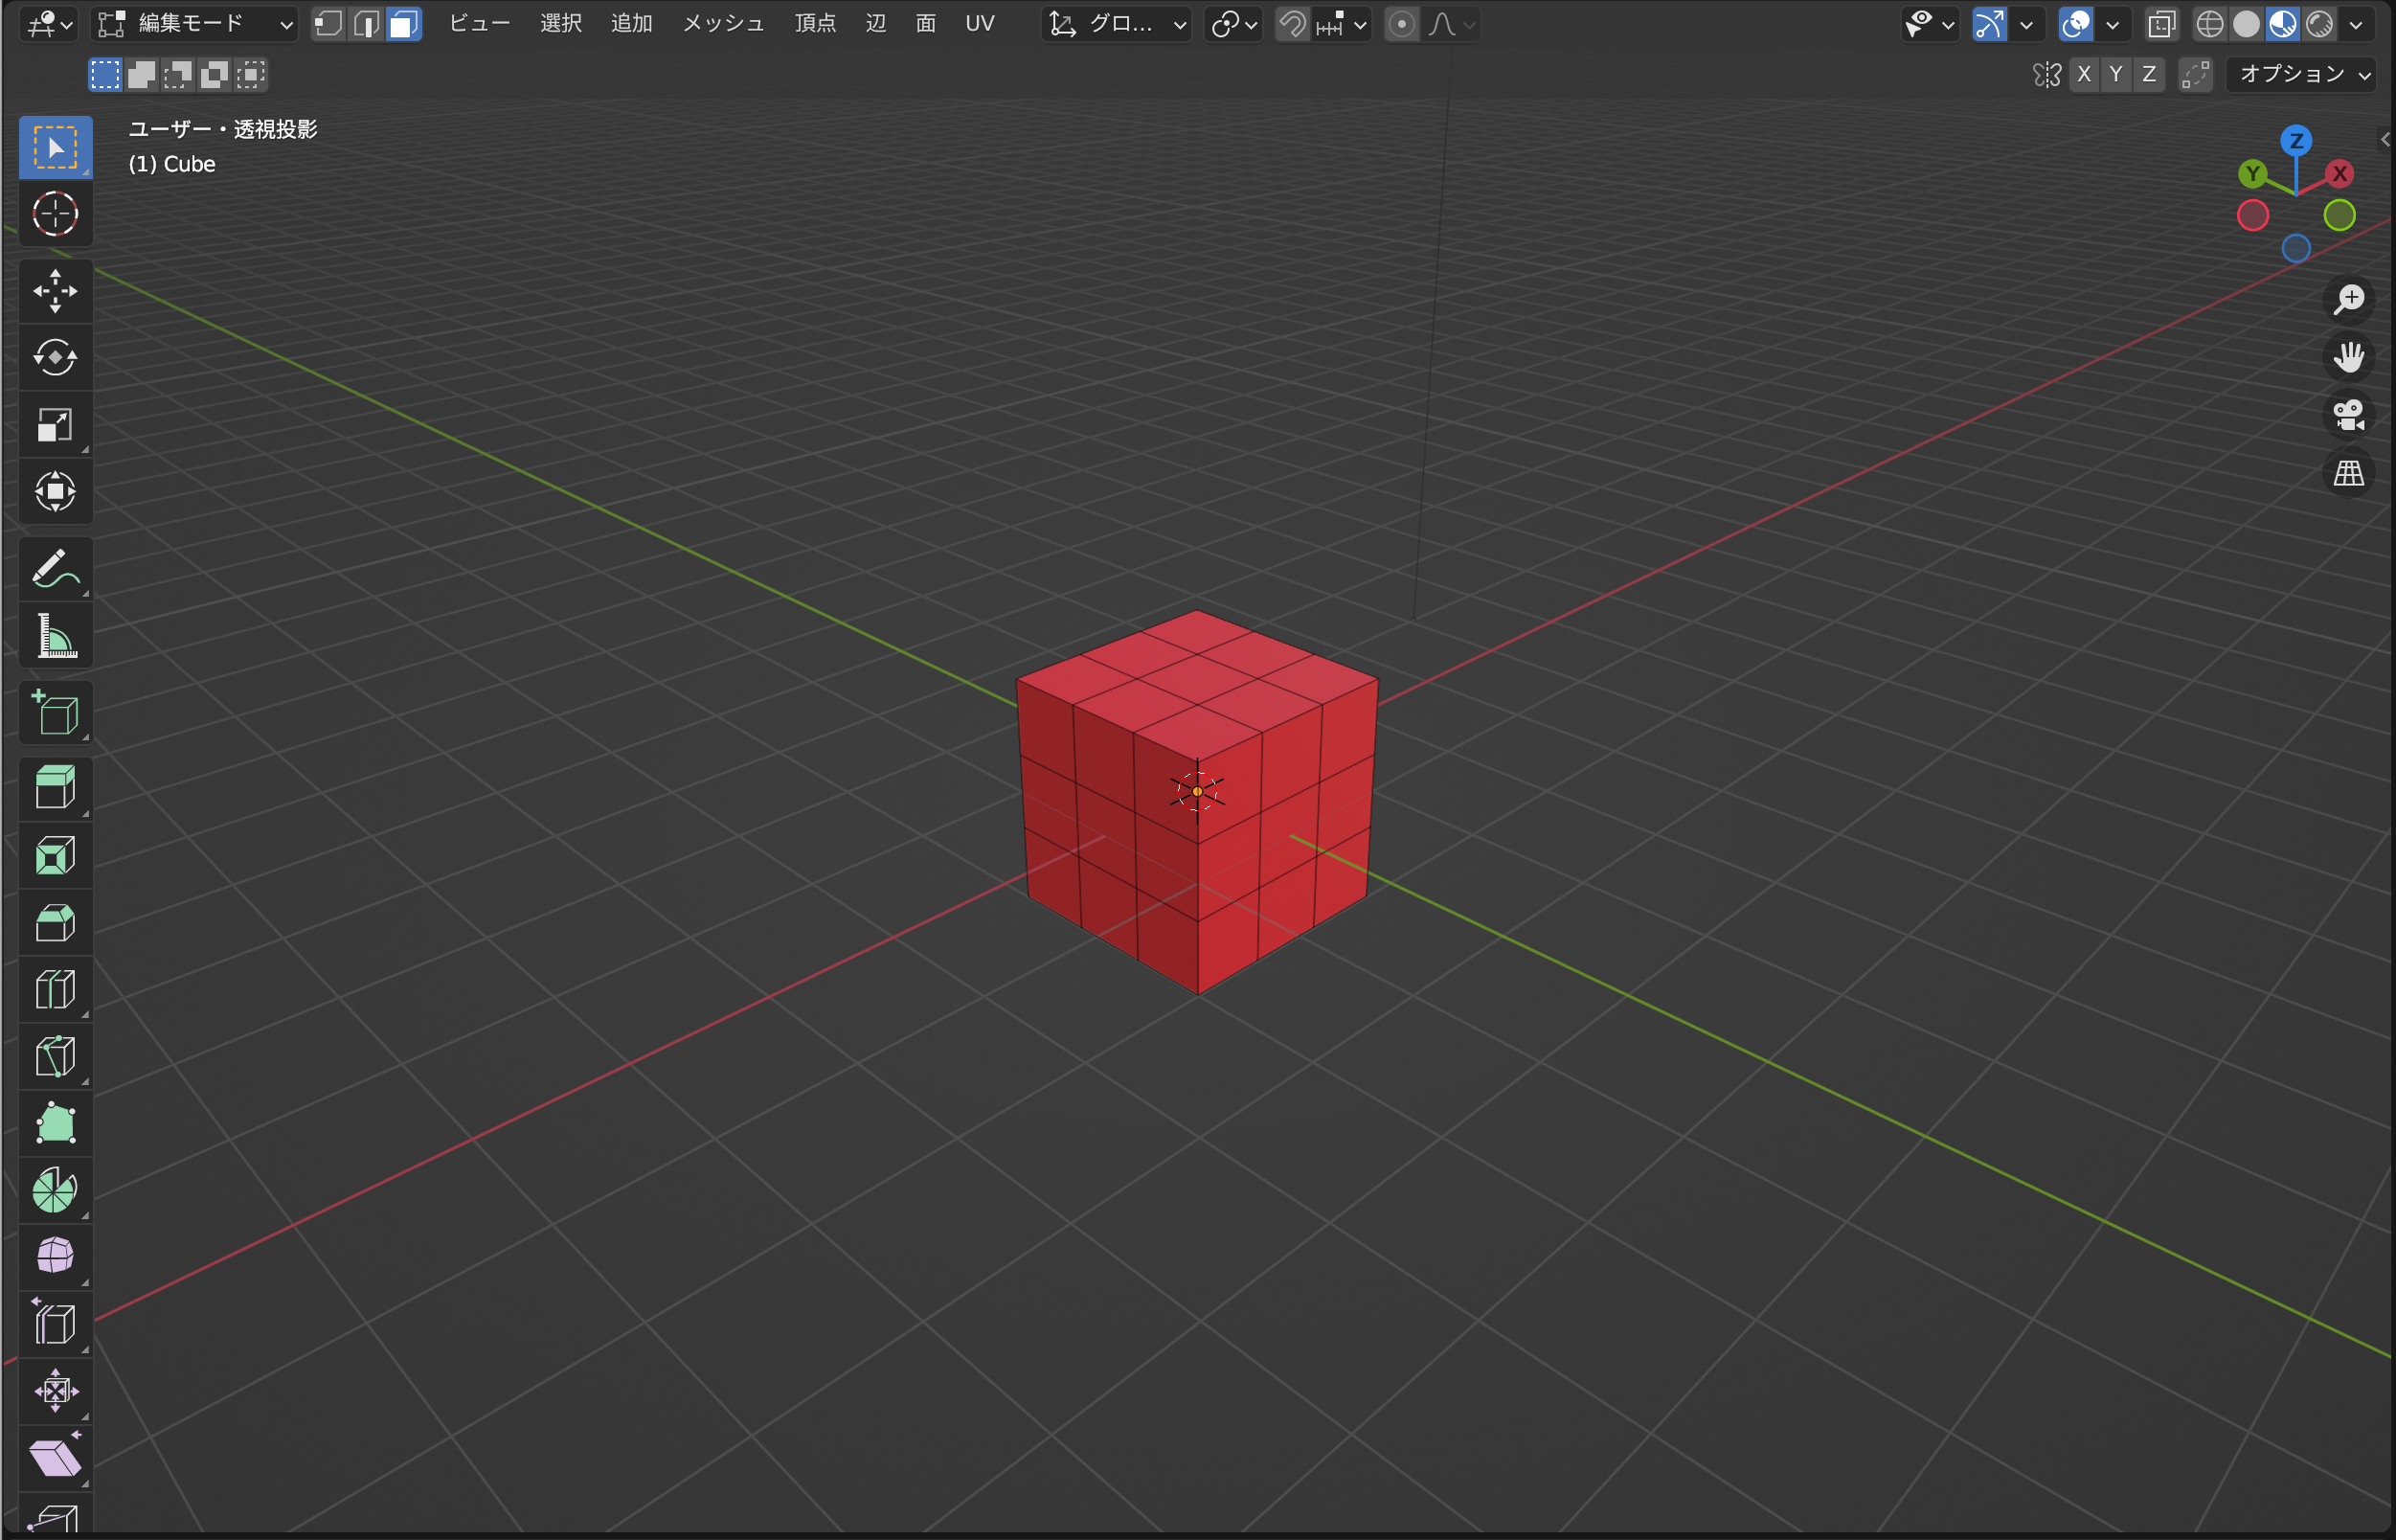Open the 頂点 menu
This screenshot has width=2396, height=1540.
coord(815,24)
